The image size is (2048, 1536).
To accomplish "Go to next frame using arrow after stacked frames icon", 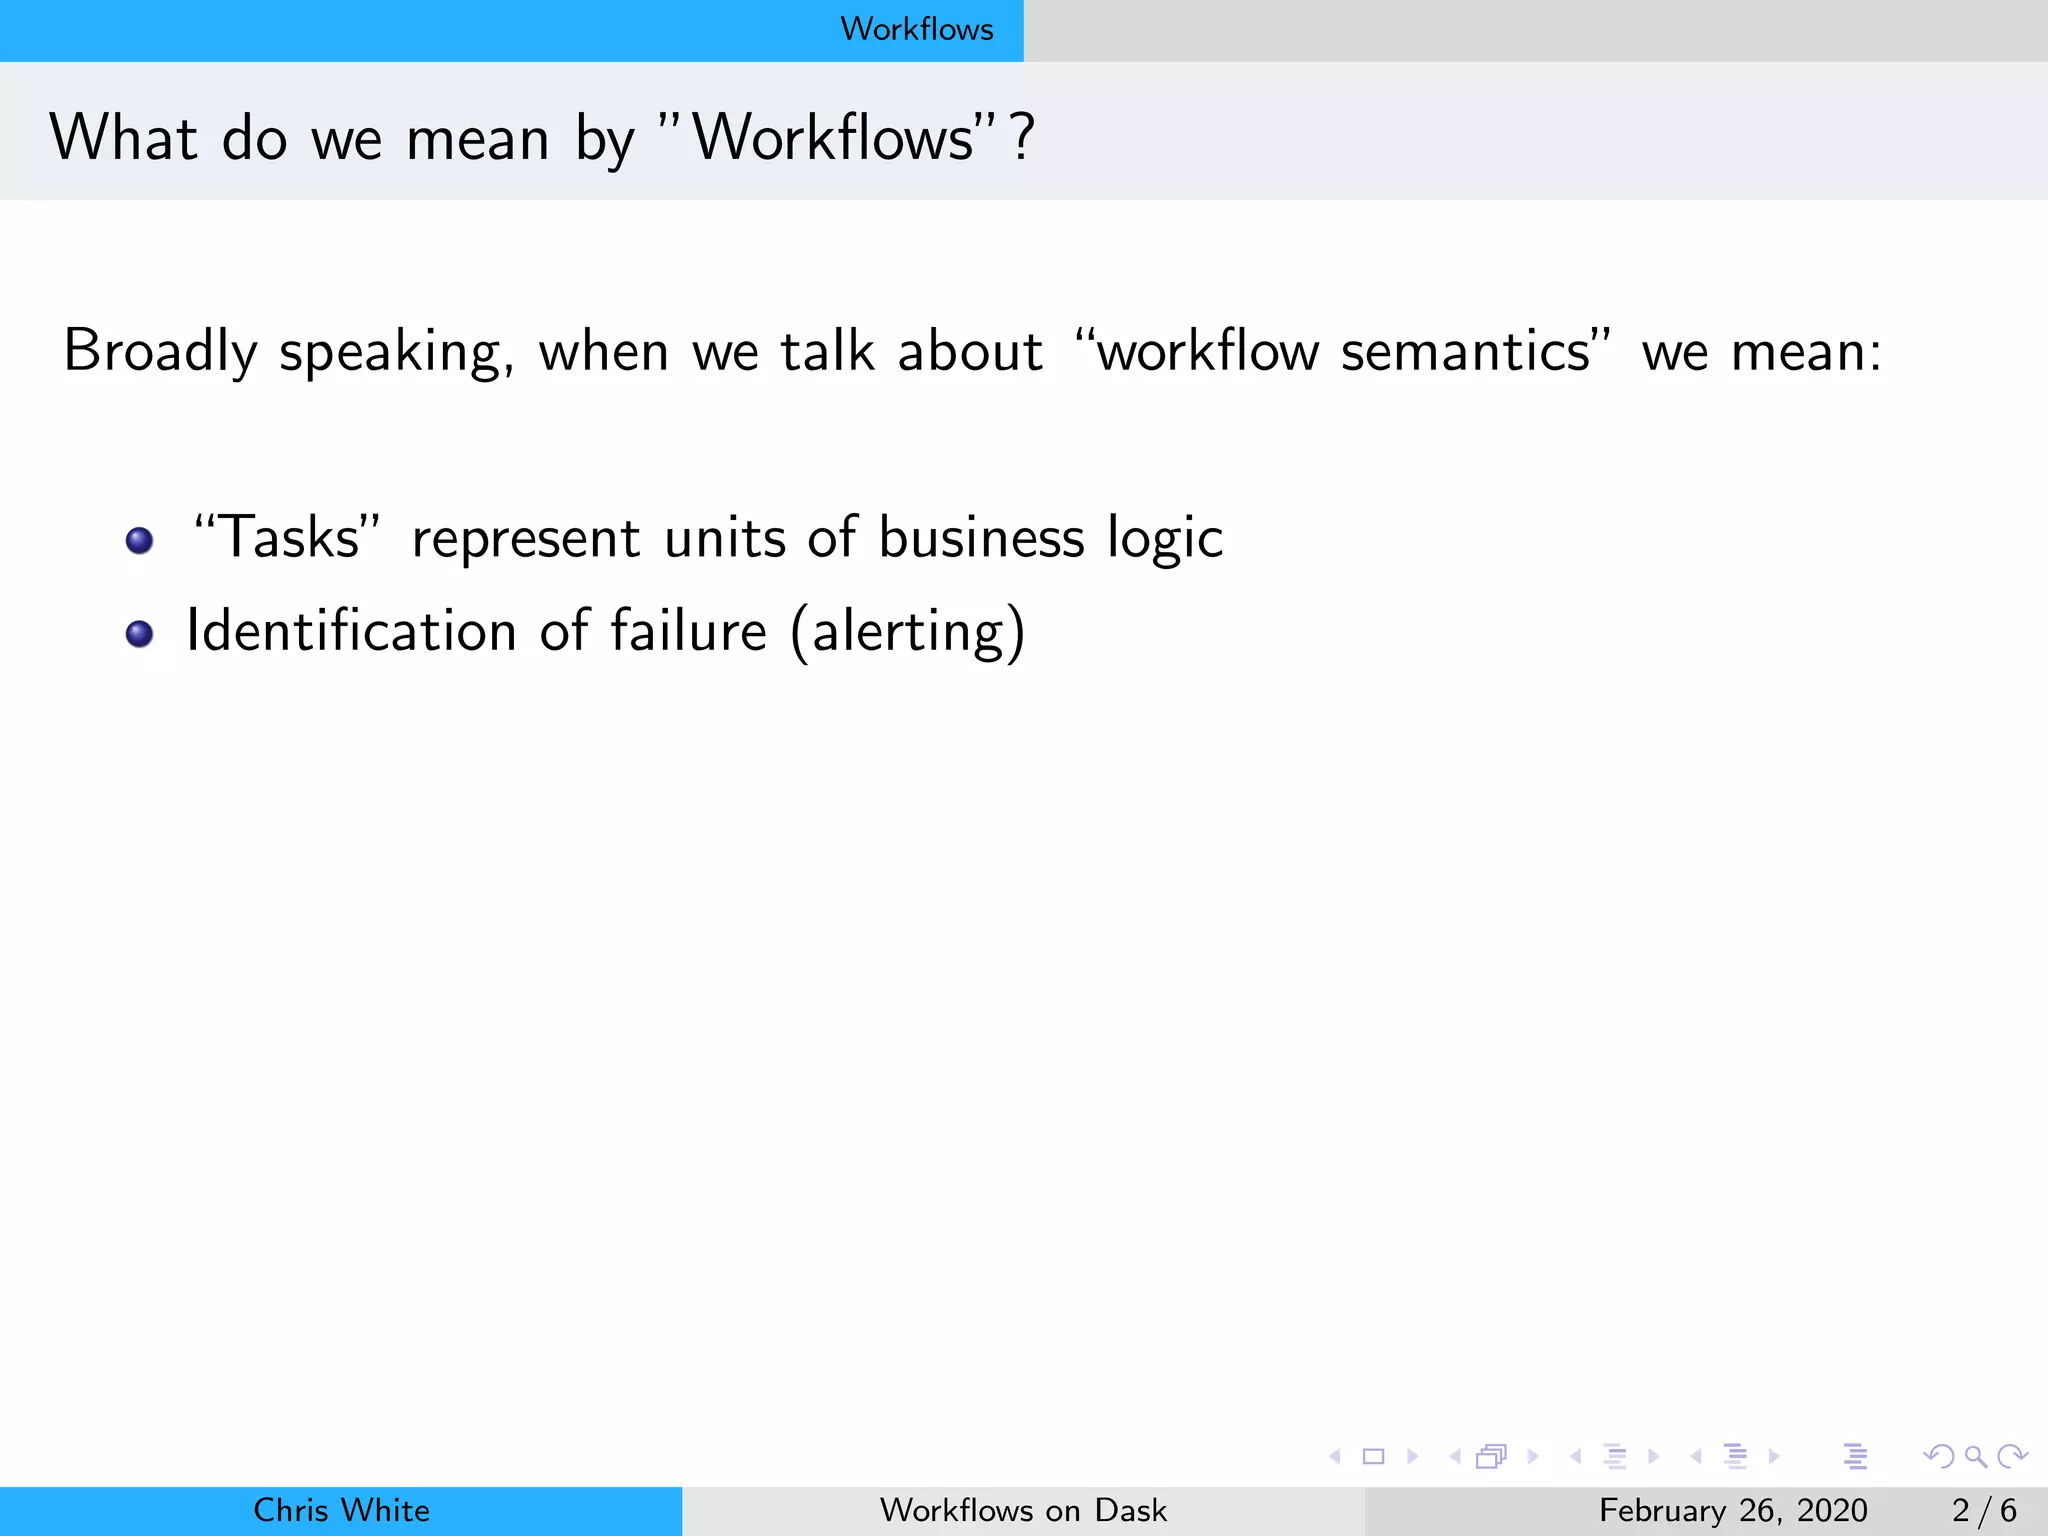I will pos(1532,1457).
